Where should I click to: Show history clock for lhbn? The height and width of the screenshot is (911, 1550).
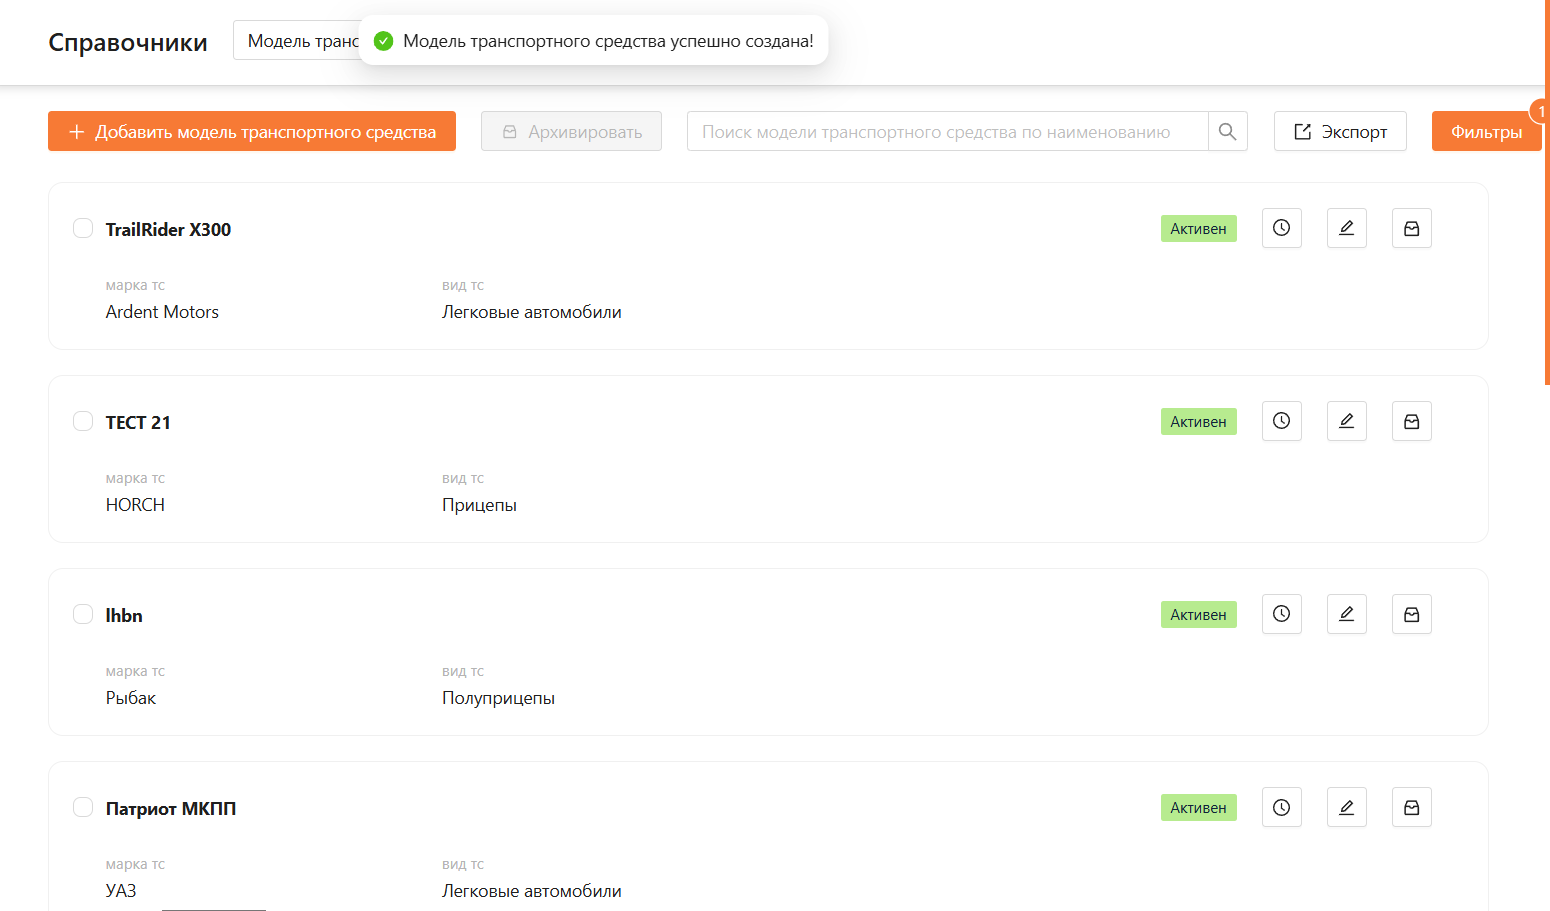(x=1281, y=614)
